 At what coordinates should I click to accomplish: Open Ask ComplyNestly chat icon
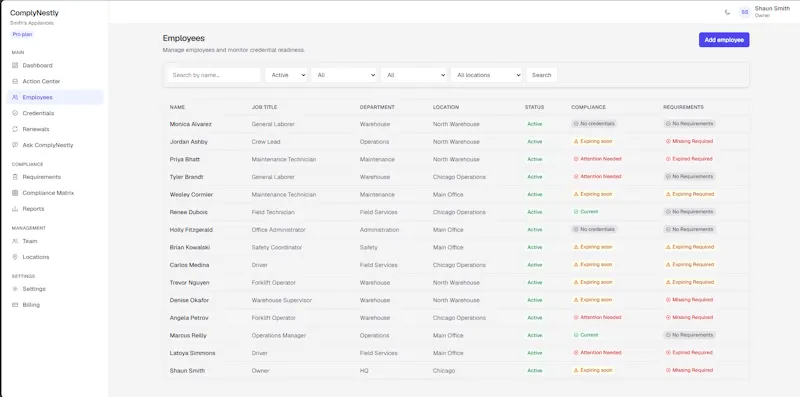point(15,145)
